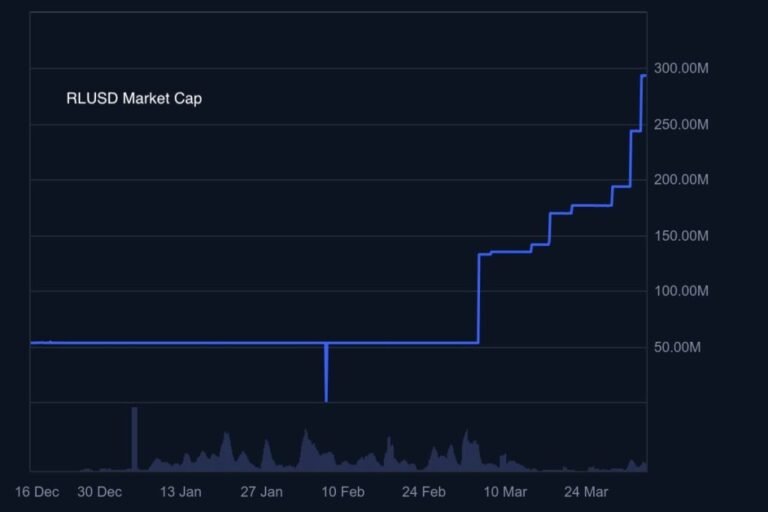Click the 16 Dec date label
The image size is (768, 512).
(38, 492)
